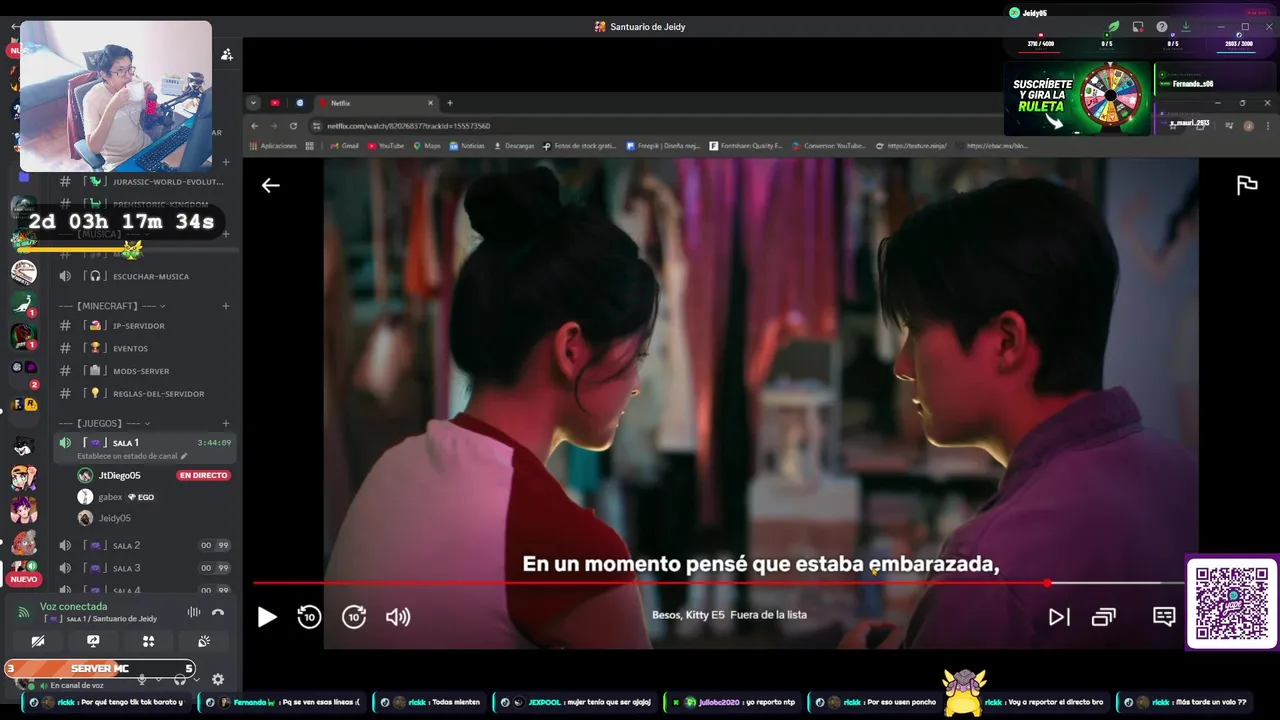Edit channel status 'Establece un estado de canal'

point(132,456)
